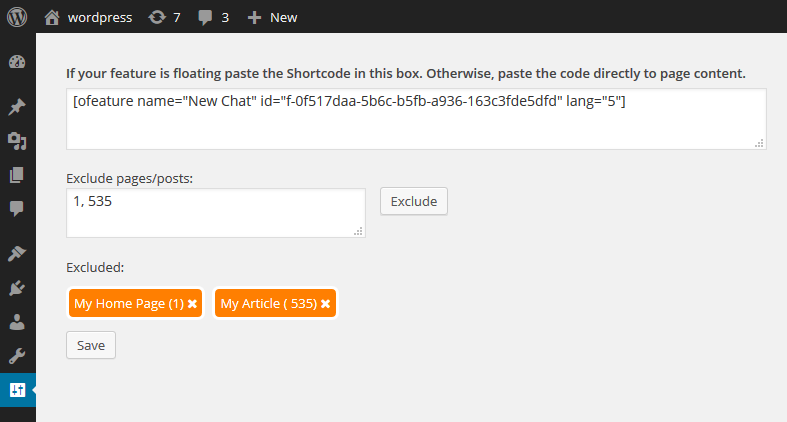This screenshot has width=787, height=422.
Task: Open the Users sidebar icon
Action: 17,322
